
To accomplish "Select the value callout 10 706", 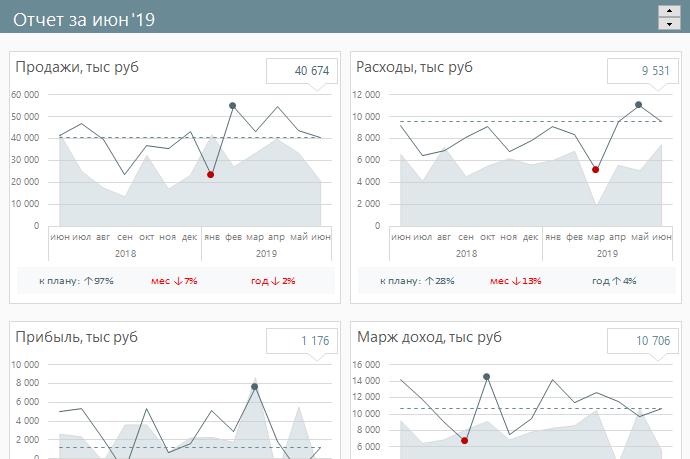I will pyautogui.click(x=643, y=341).
